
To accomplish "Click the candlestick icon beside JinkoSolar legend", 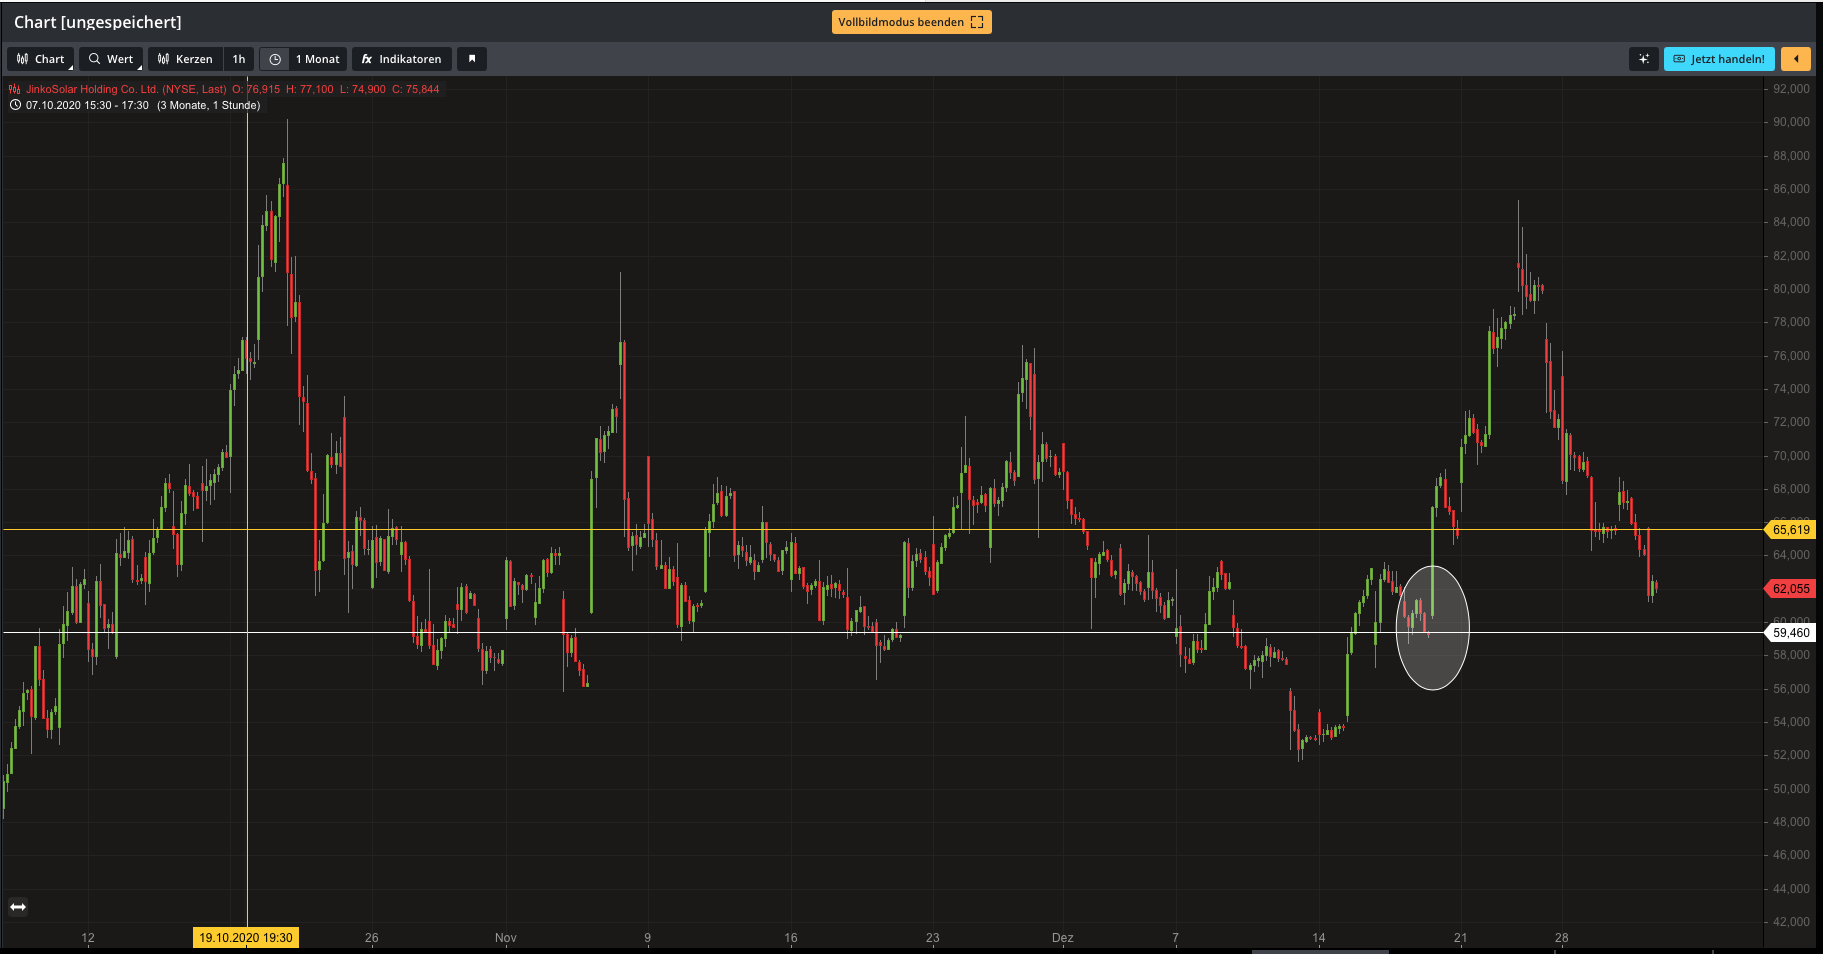I will 15,89.
